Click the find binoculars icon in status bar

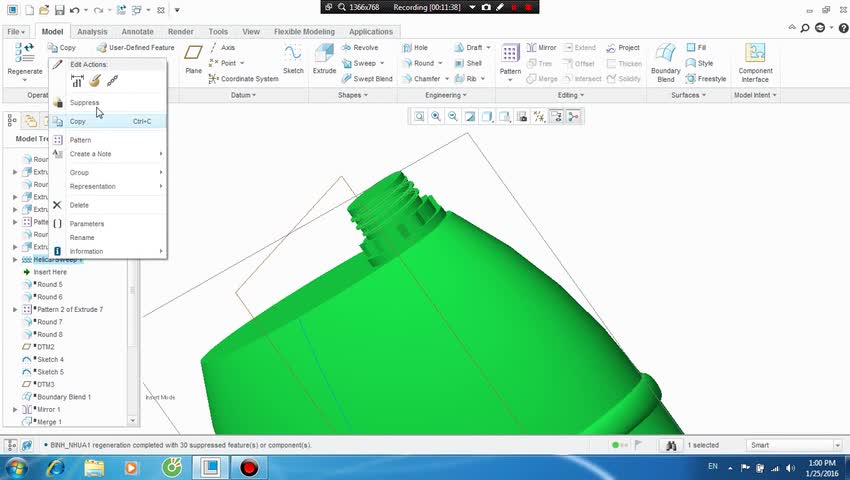[x=671, y=445]
